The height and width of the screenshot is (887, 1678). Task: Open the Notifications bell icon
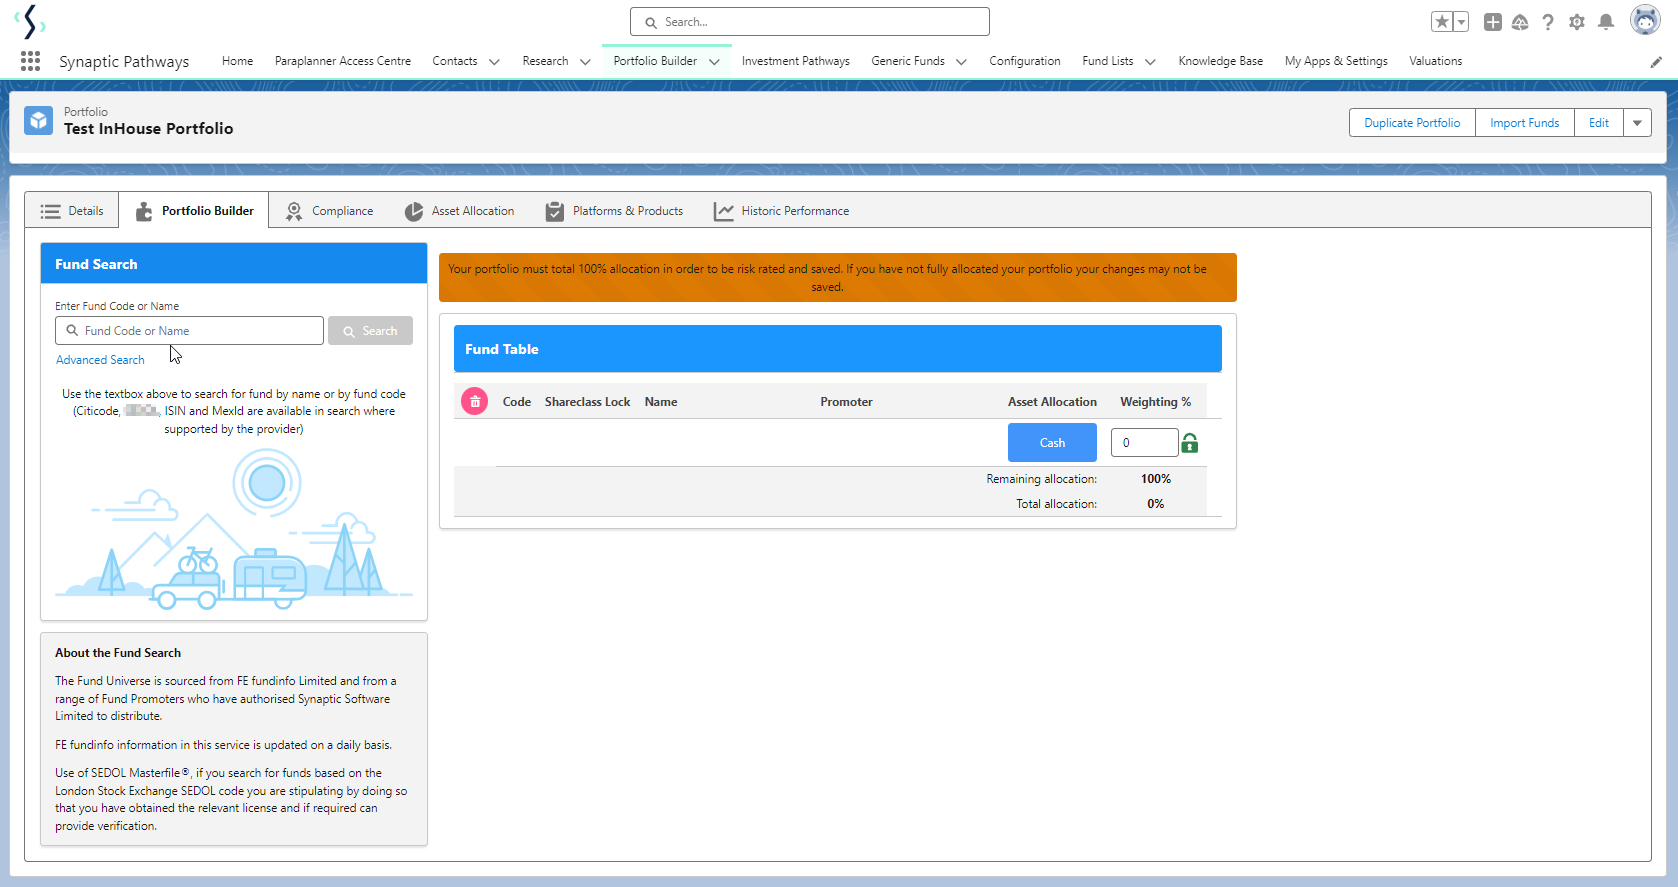[1606, 22]
